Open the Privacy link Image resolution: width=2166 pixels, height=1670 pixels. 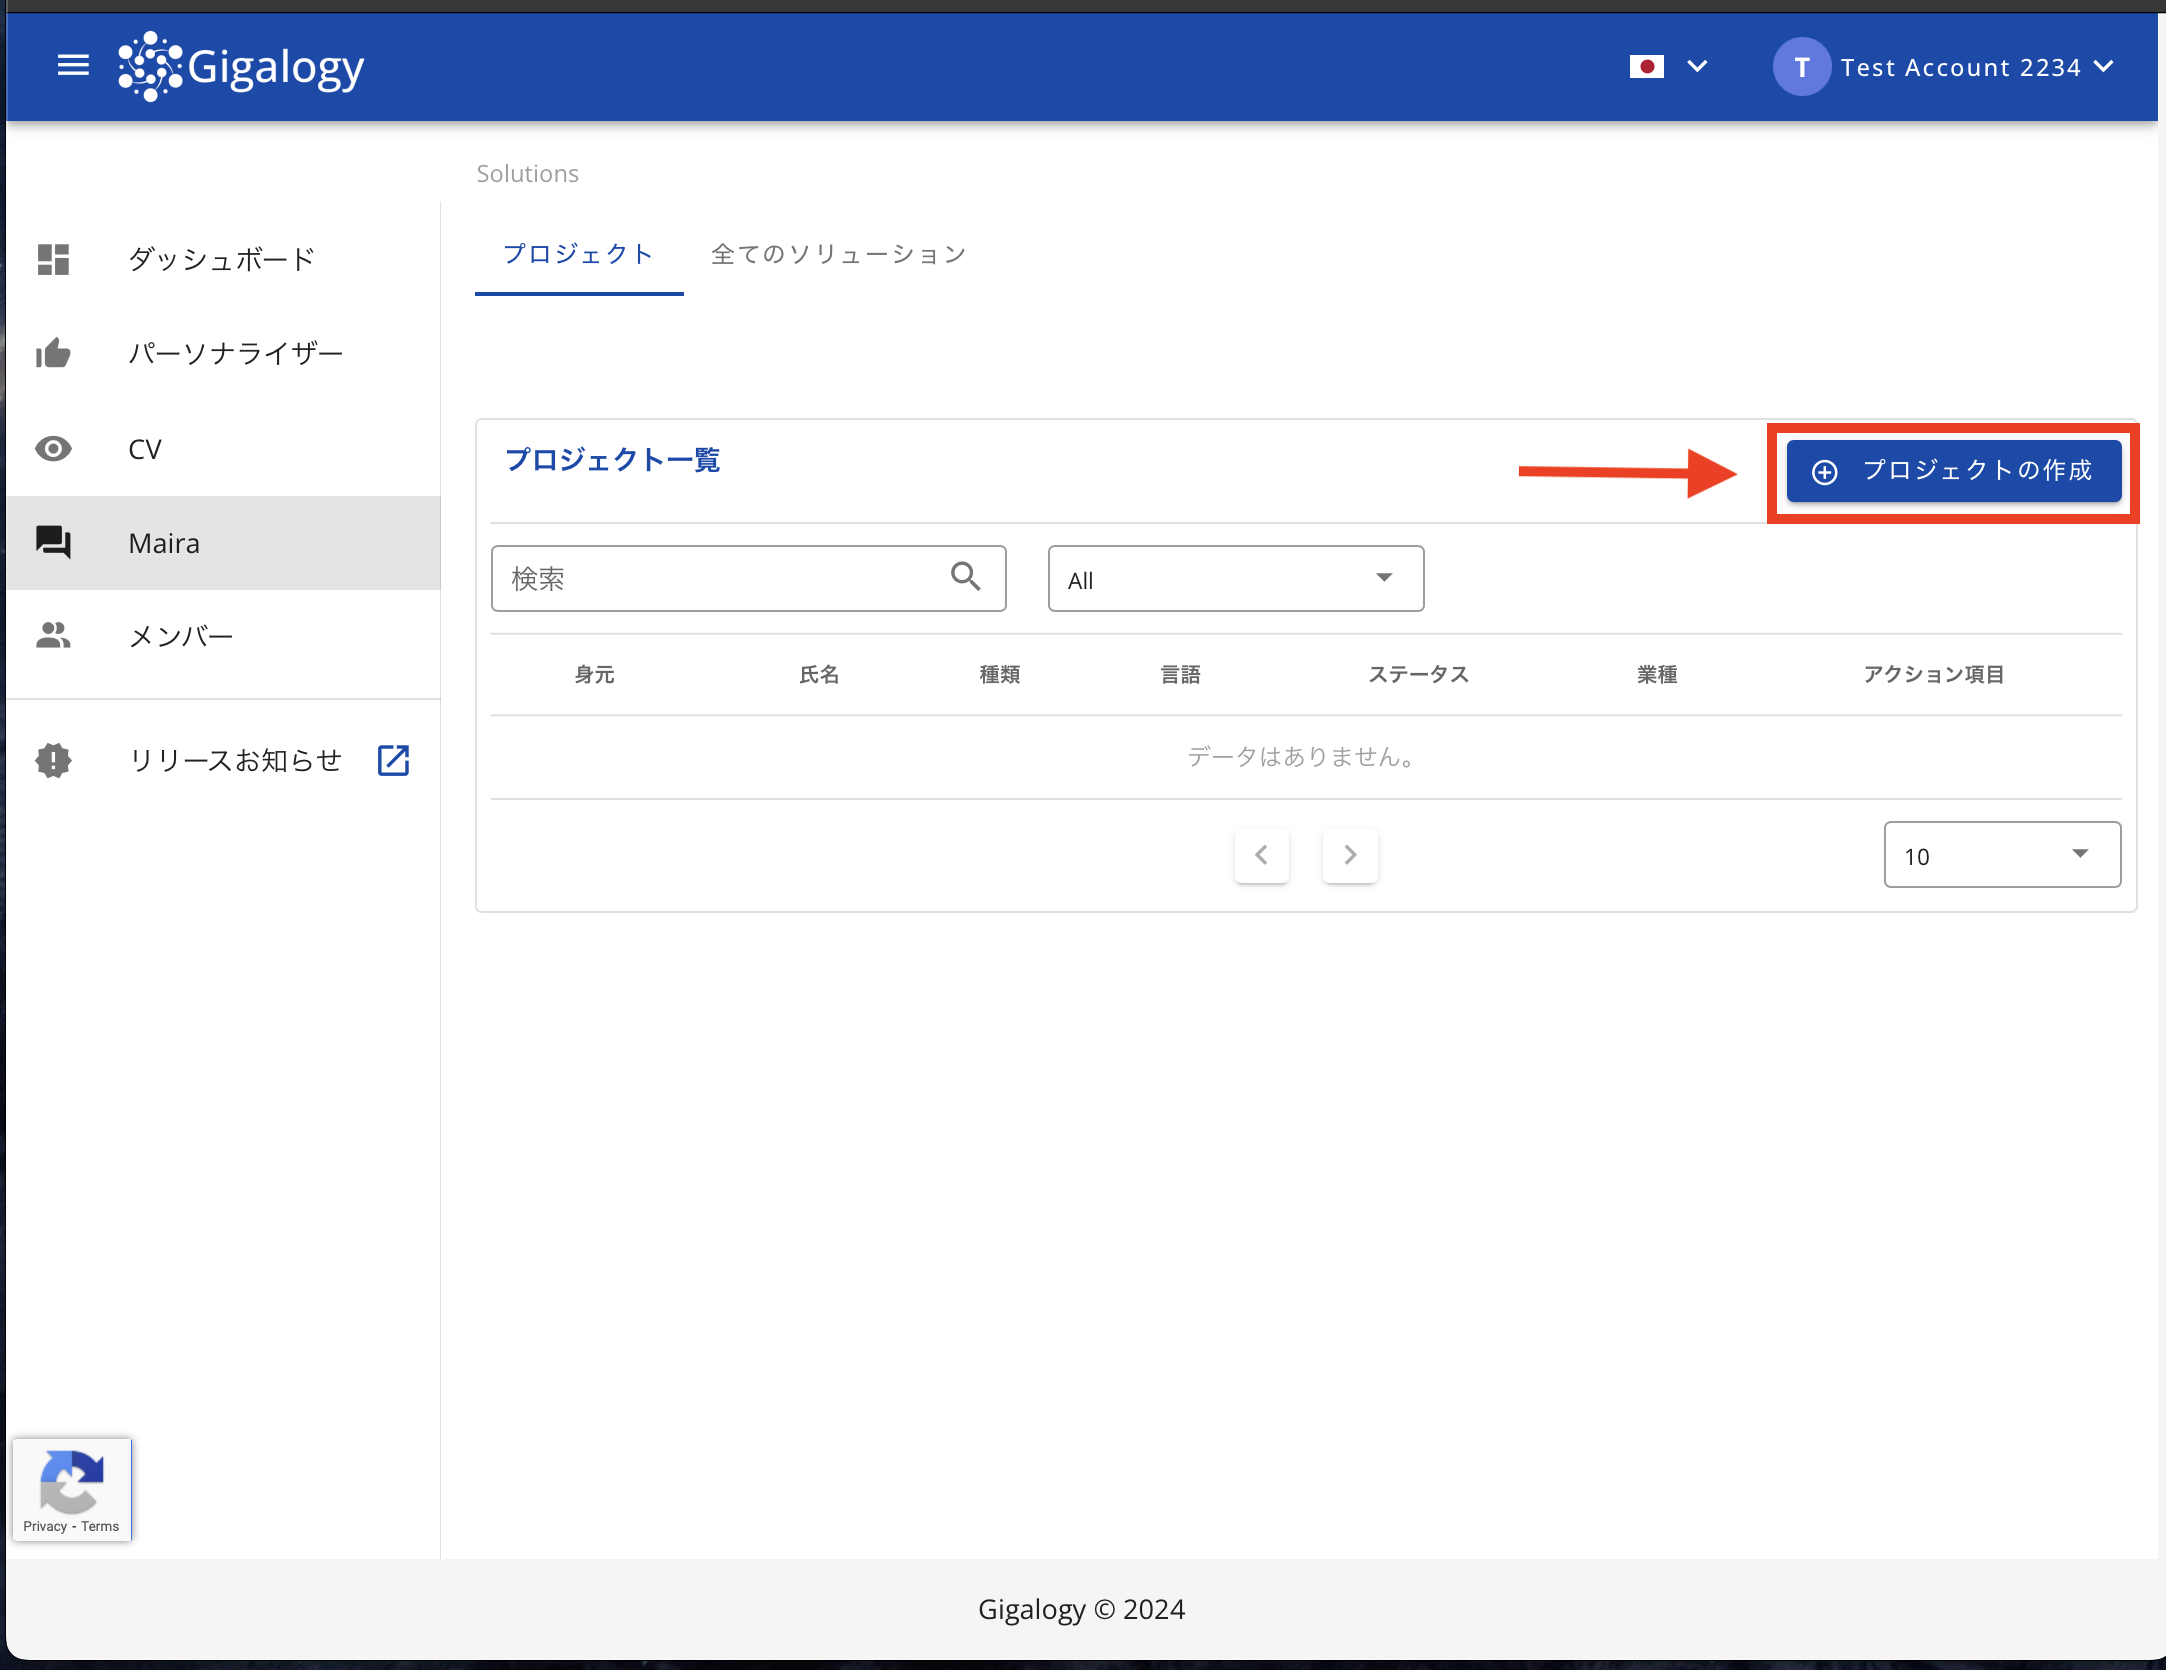point(45,1526)
